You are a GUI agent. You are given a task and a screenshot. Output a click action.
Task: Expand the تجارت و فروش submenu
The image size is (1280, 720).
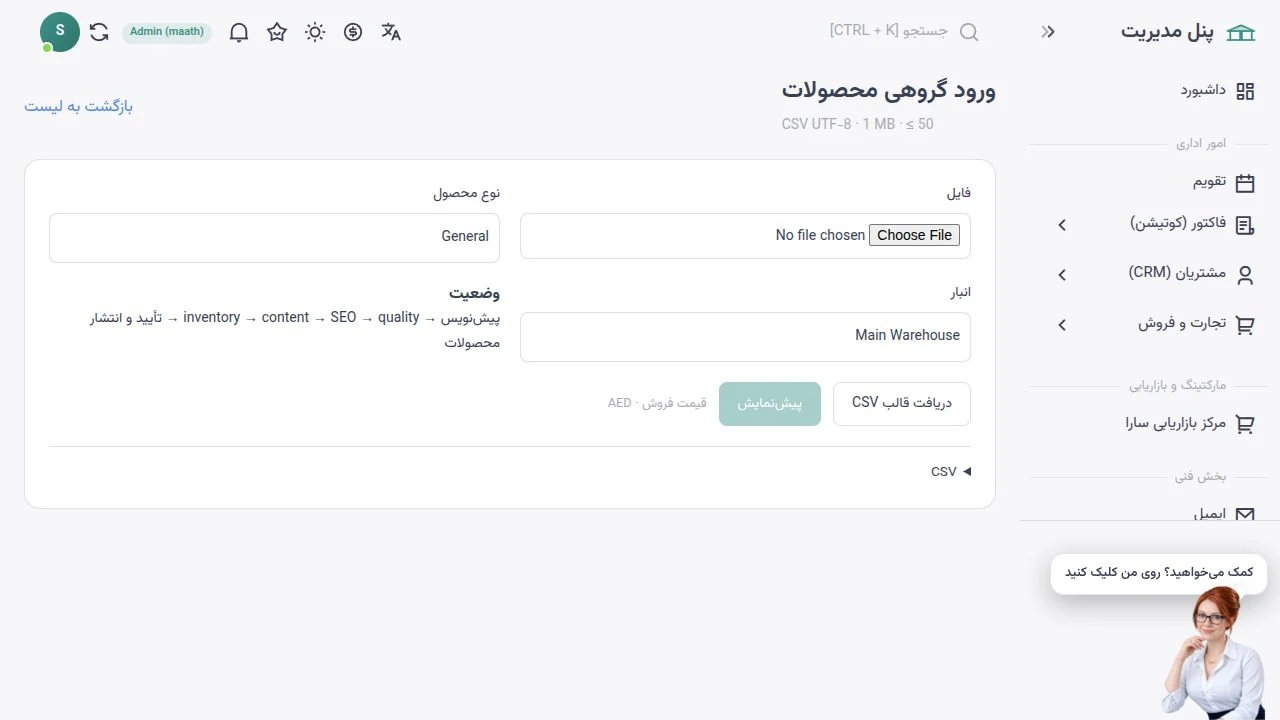click(x=1062, y=325)
